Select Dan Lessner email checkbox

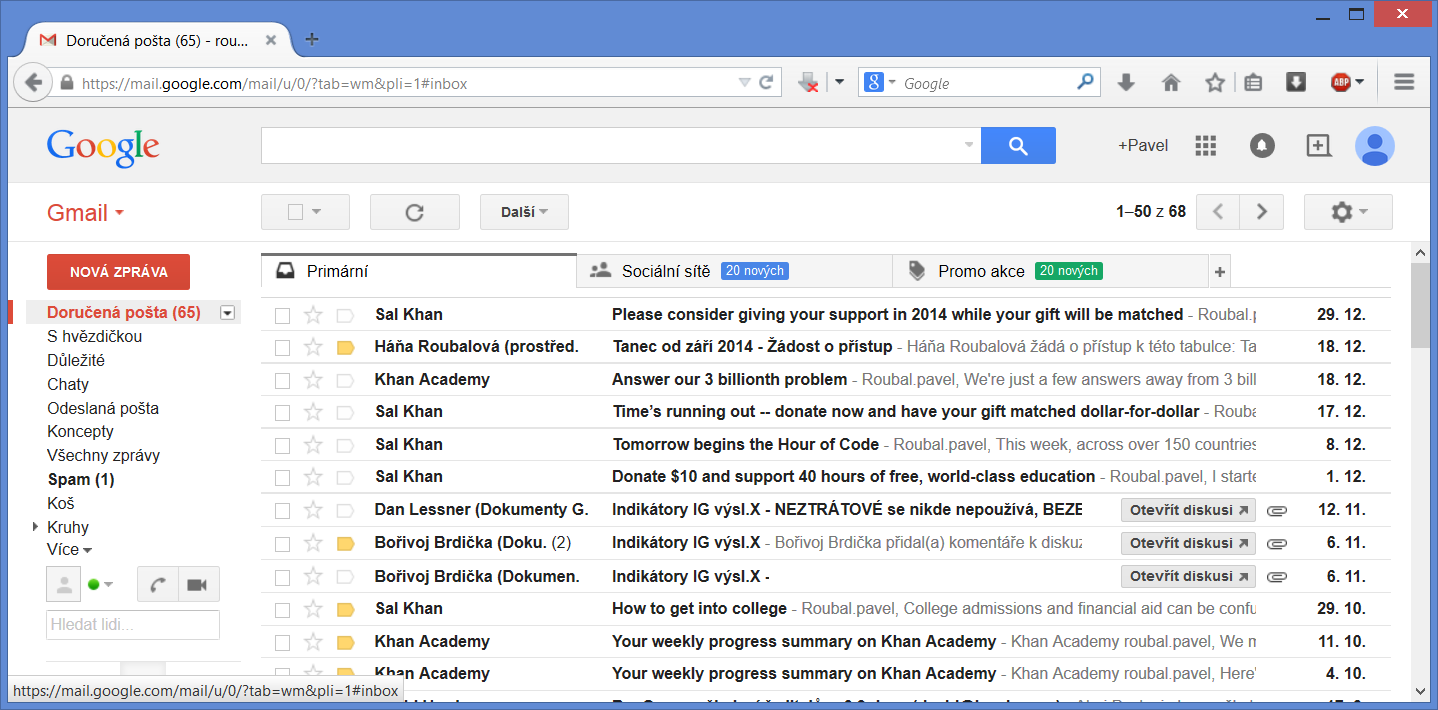[x=283, y=510]
